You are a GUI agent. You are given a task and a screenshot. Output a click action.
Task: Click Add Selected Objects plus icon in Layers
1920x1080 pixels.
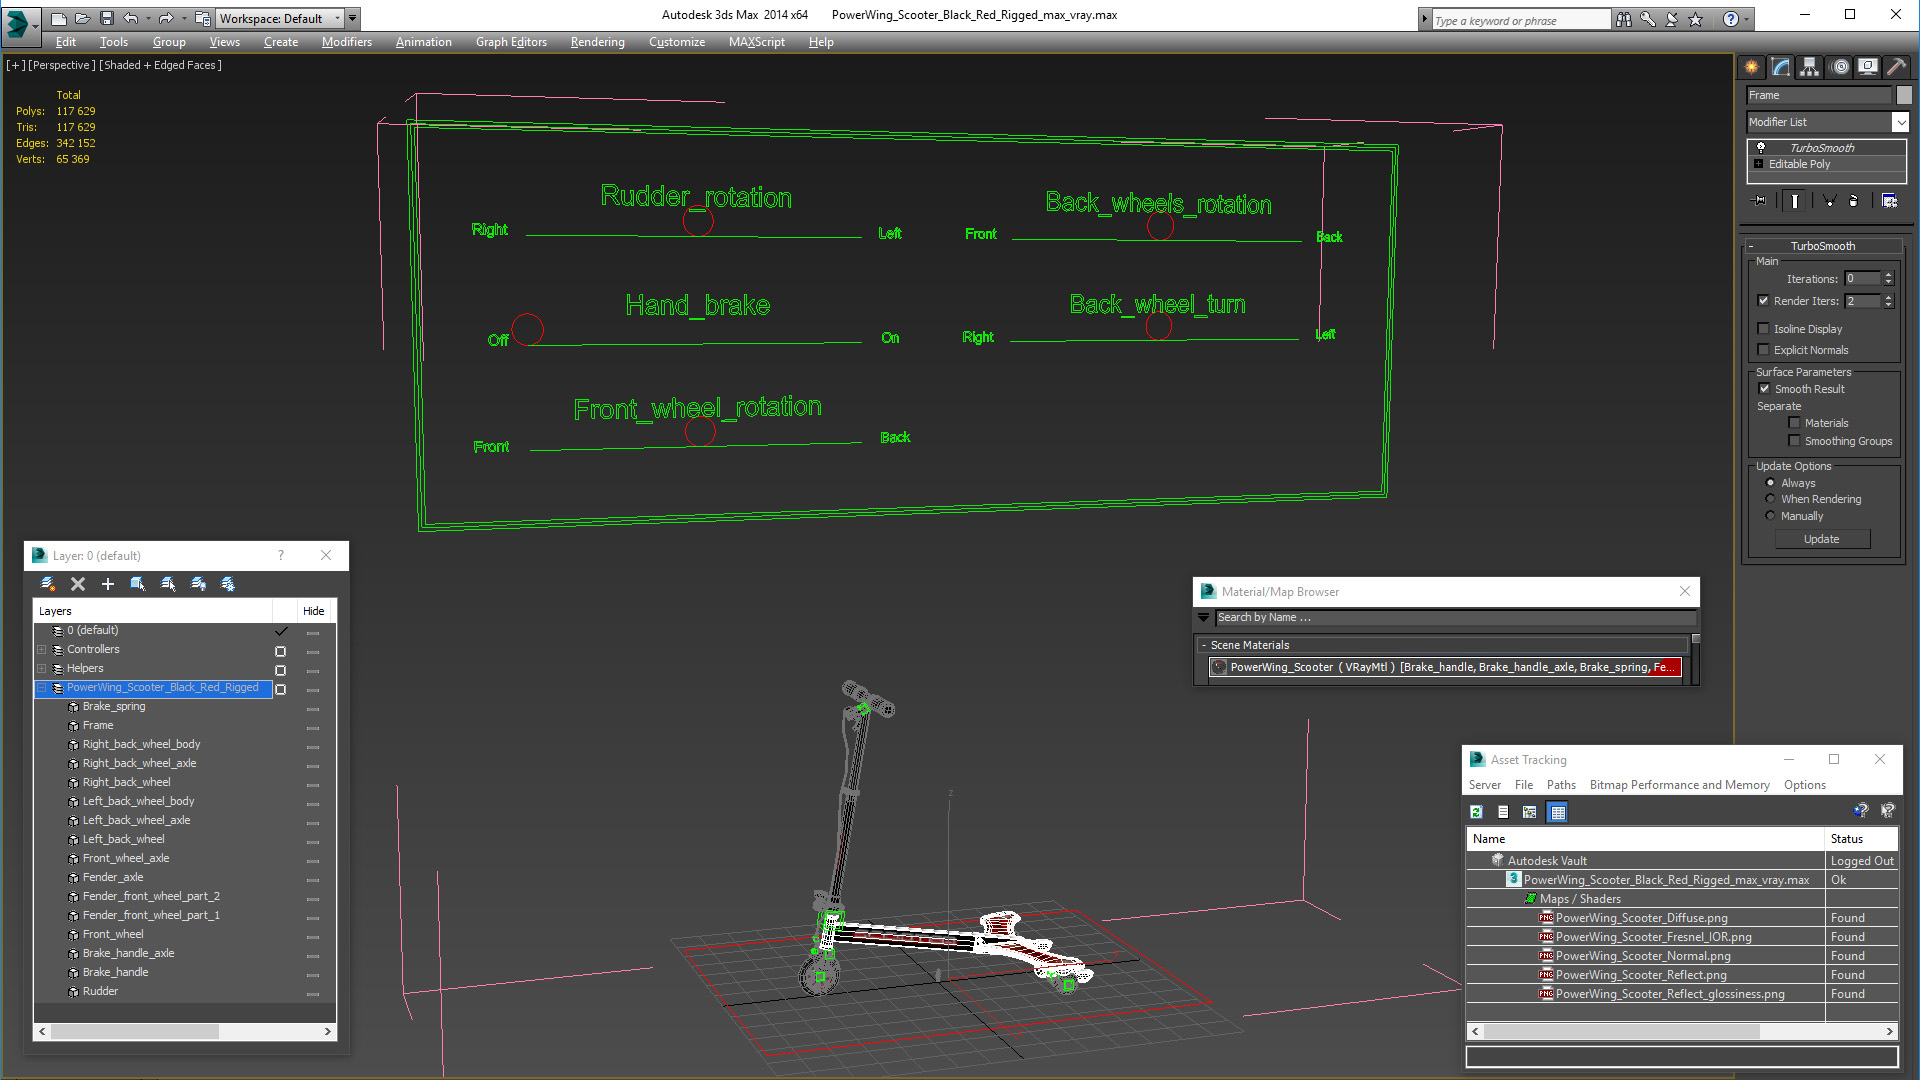point(108,584)
